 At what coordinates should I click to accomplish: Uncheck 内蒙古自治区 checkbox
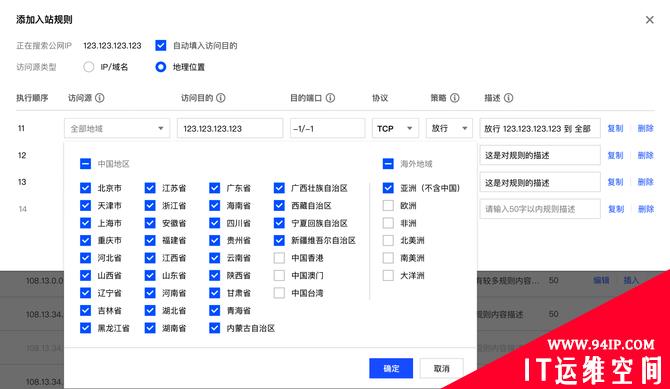click(x=215, y=328)
